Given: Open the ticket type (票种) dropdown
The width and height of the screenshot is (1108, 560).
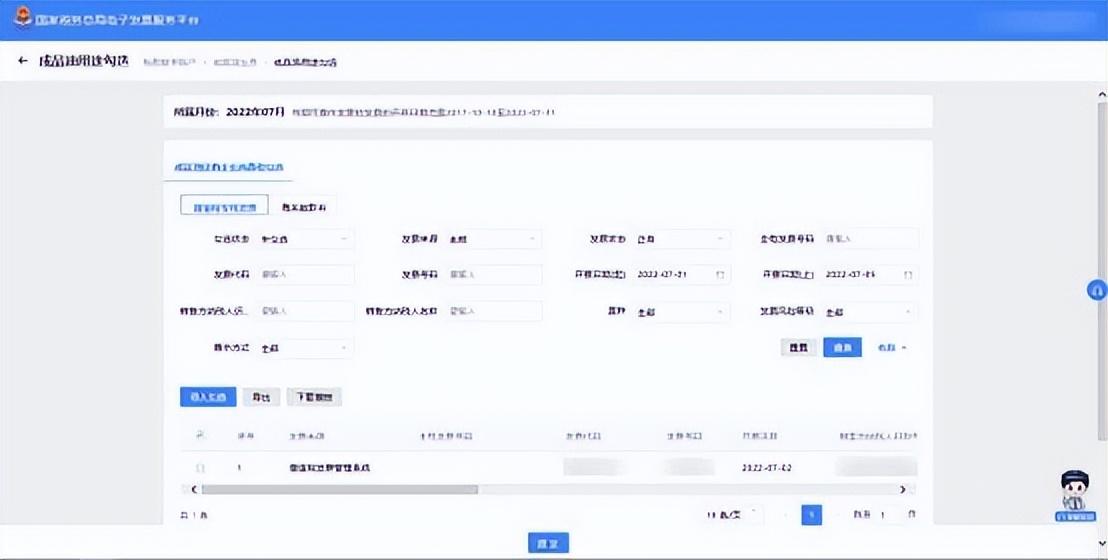Looking at the screenshot, I should [681, 311].
